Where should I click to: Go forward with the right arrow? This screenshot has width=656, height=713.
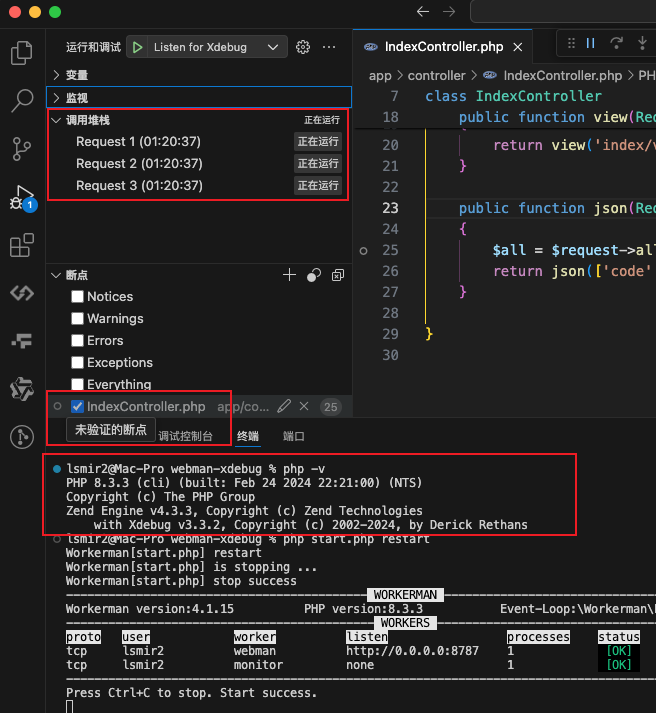pyautogui.click(x=449, y=11)
